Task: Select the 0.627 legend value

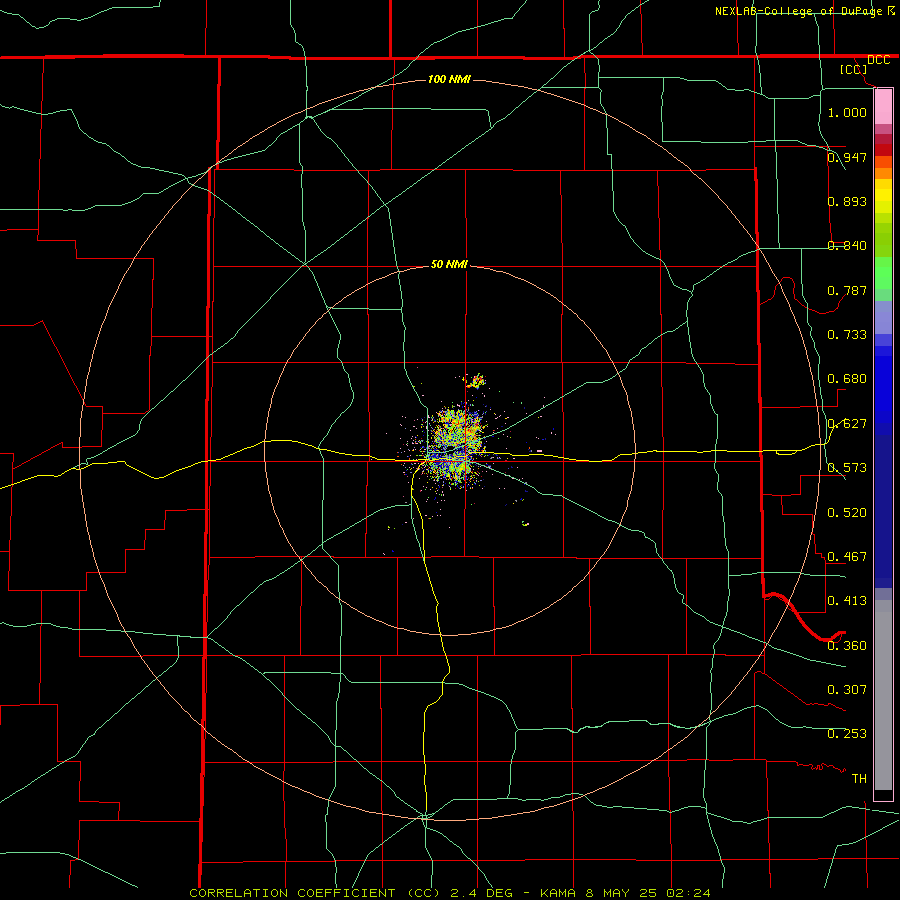Action: click(x=847, y=424)
